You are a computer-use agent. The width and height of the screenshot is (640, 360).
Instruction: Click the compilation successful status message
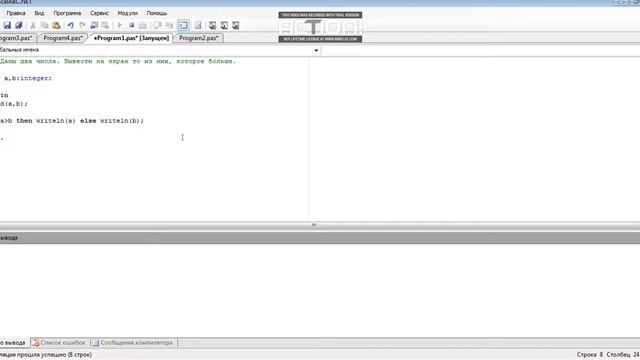pos(46,355)
